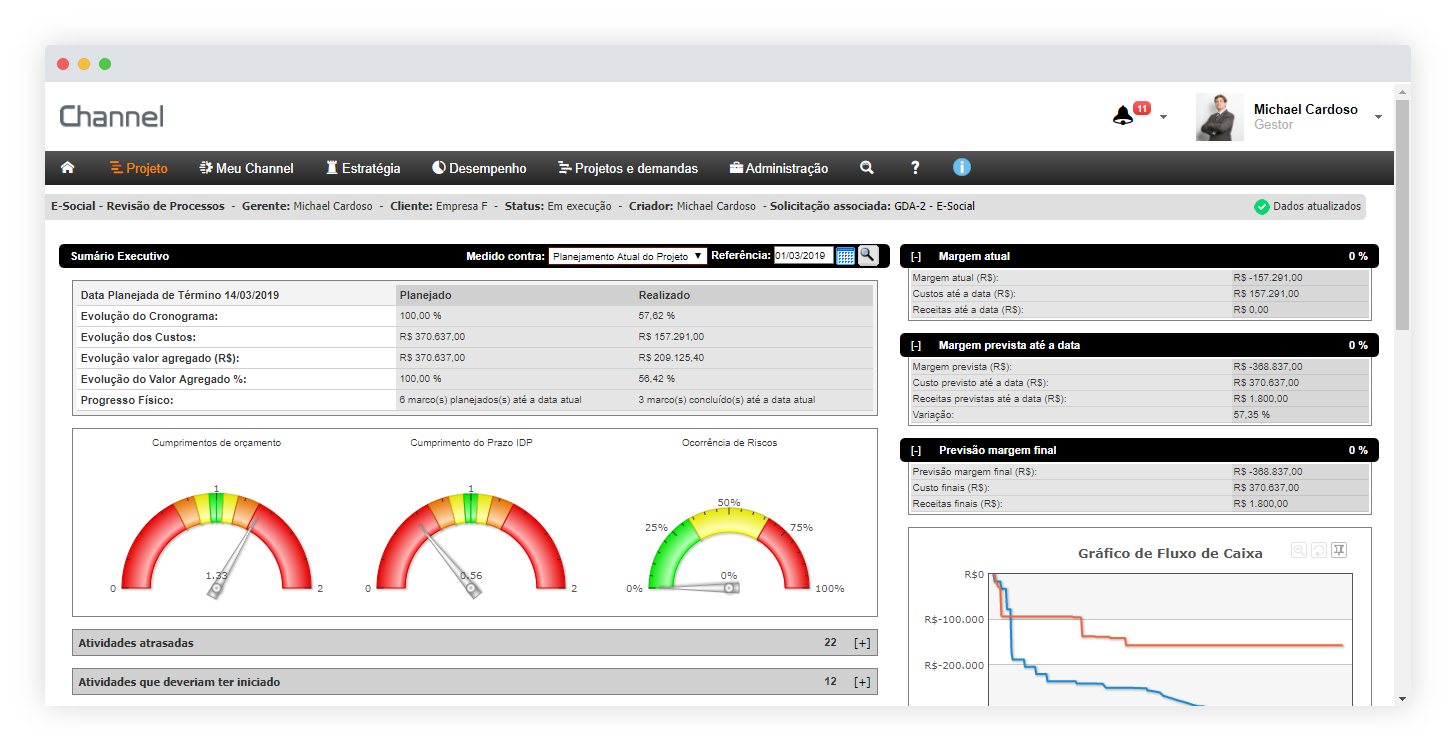Open the Projetos e demandas menu

627,168
